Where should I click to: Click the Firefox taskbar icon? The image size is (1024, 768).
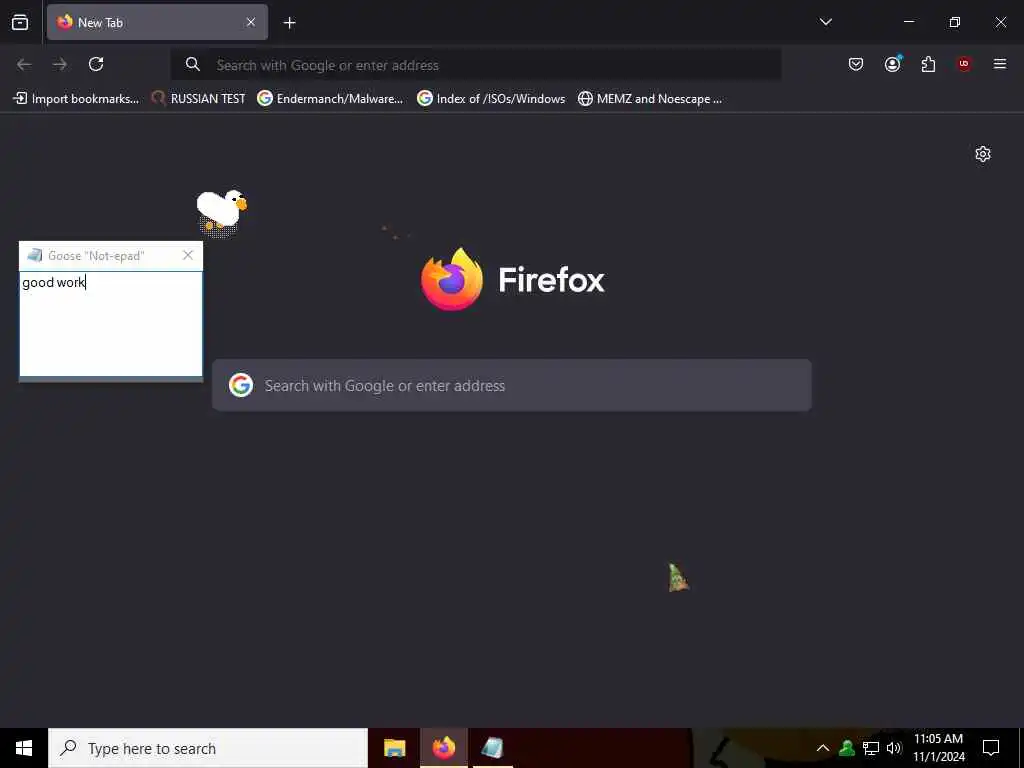pos(443,748)
